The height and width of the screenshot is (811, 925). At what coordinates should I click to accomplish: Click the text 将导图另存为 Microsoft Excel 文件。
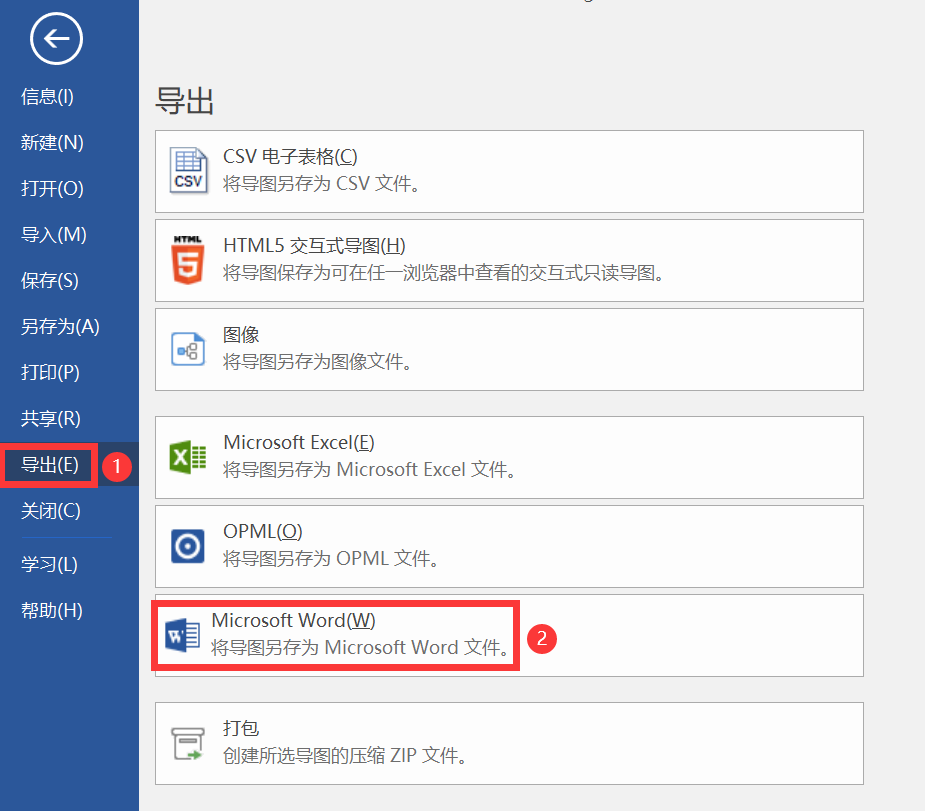pyautogui.click(x=370, y=470)
